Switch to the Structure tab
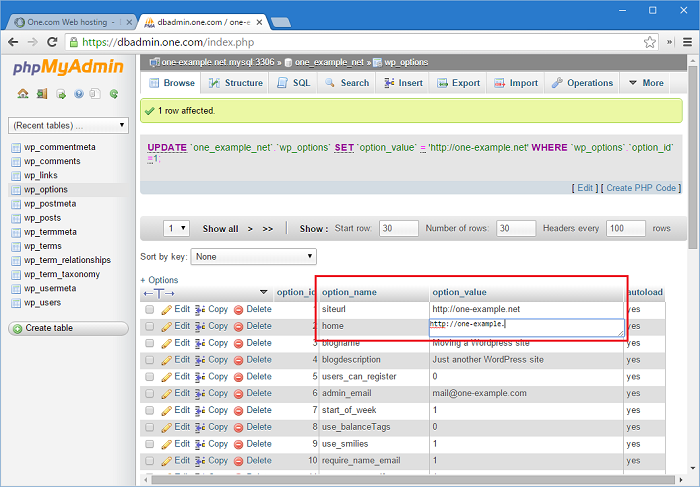The height and width of the screenshot is (487, 700). click(x=236, y=83)
